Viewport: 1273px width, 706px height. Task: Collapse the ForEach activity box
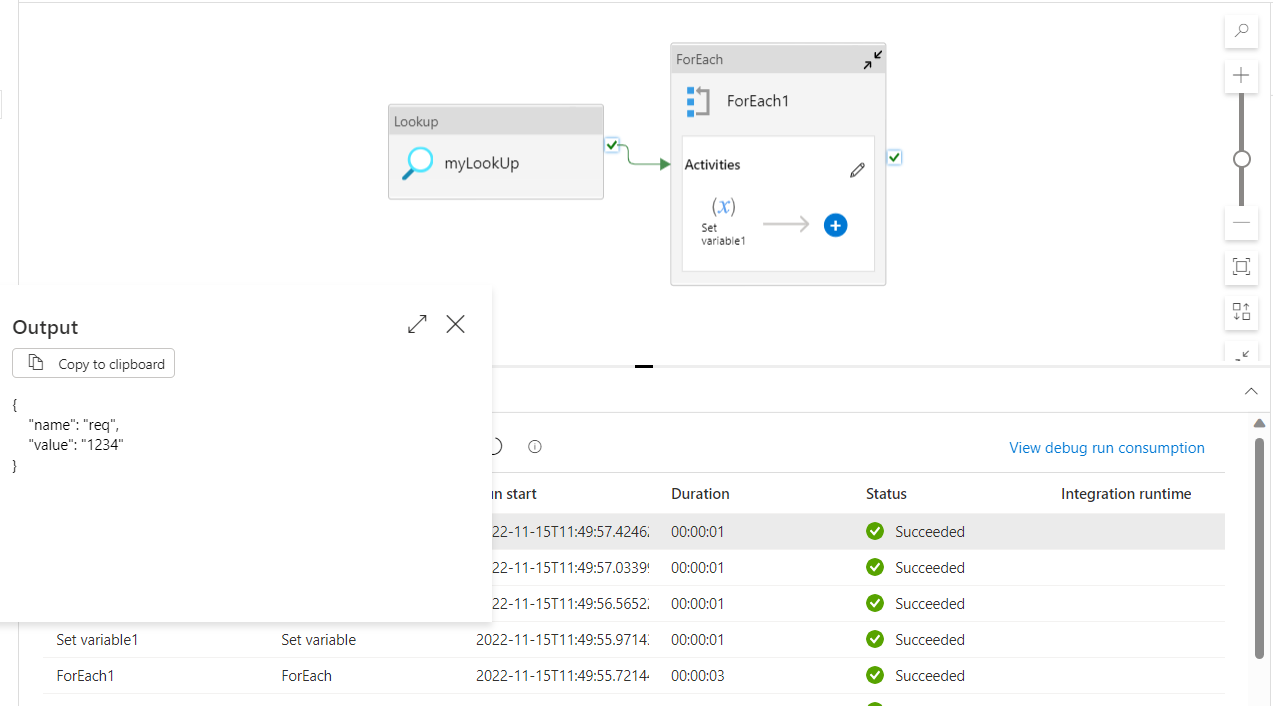pos(873,60)
